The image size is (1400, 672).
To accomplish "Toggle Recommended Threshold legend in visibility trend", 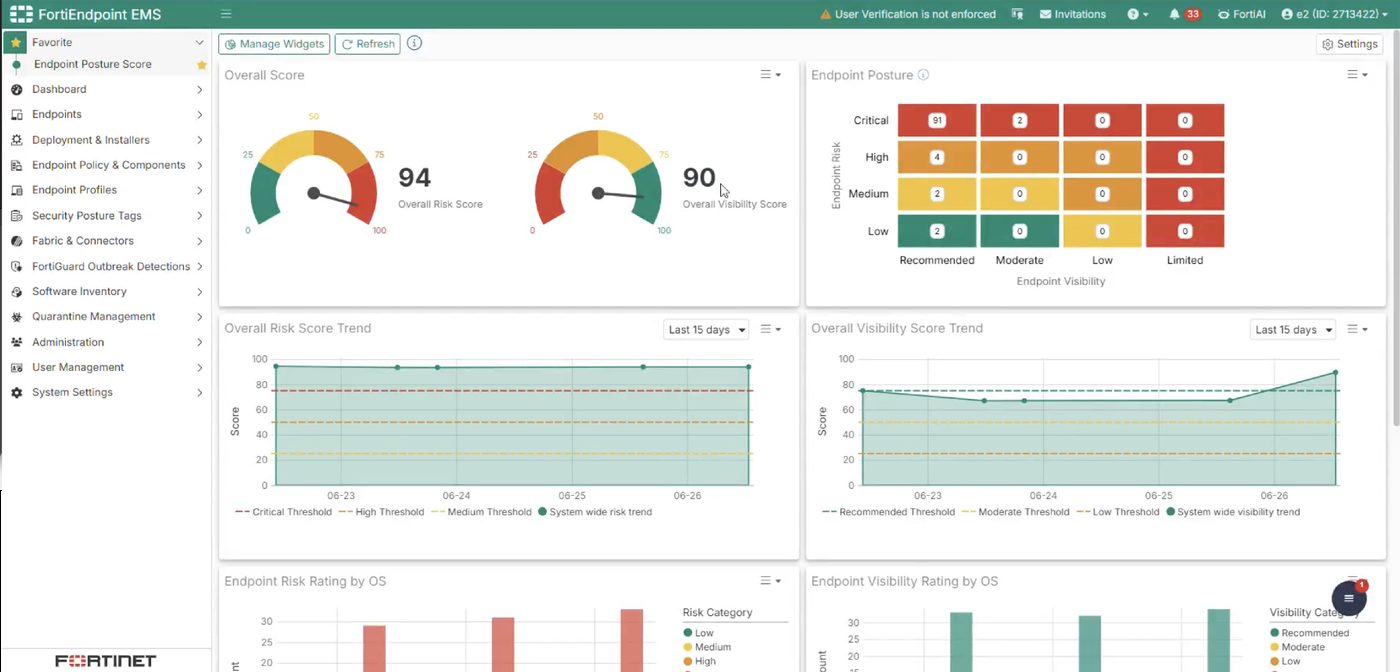I will click(888, 512).
